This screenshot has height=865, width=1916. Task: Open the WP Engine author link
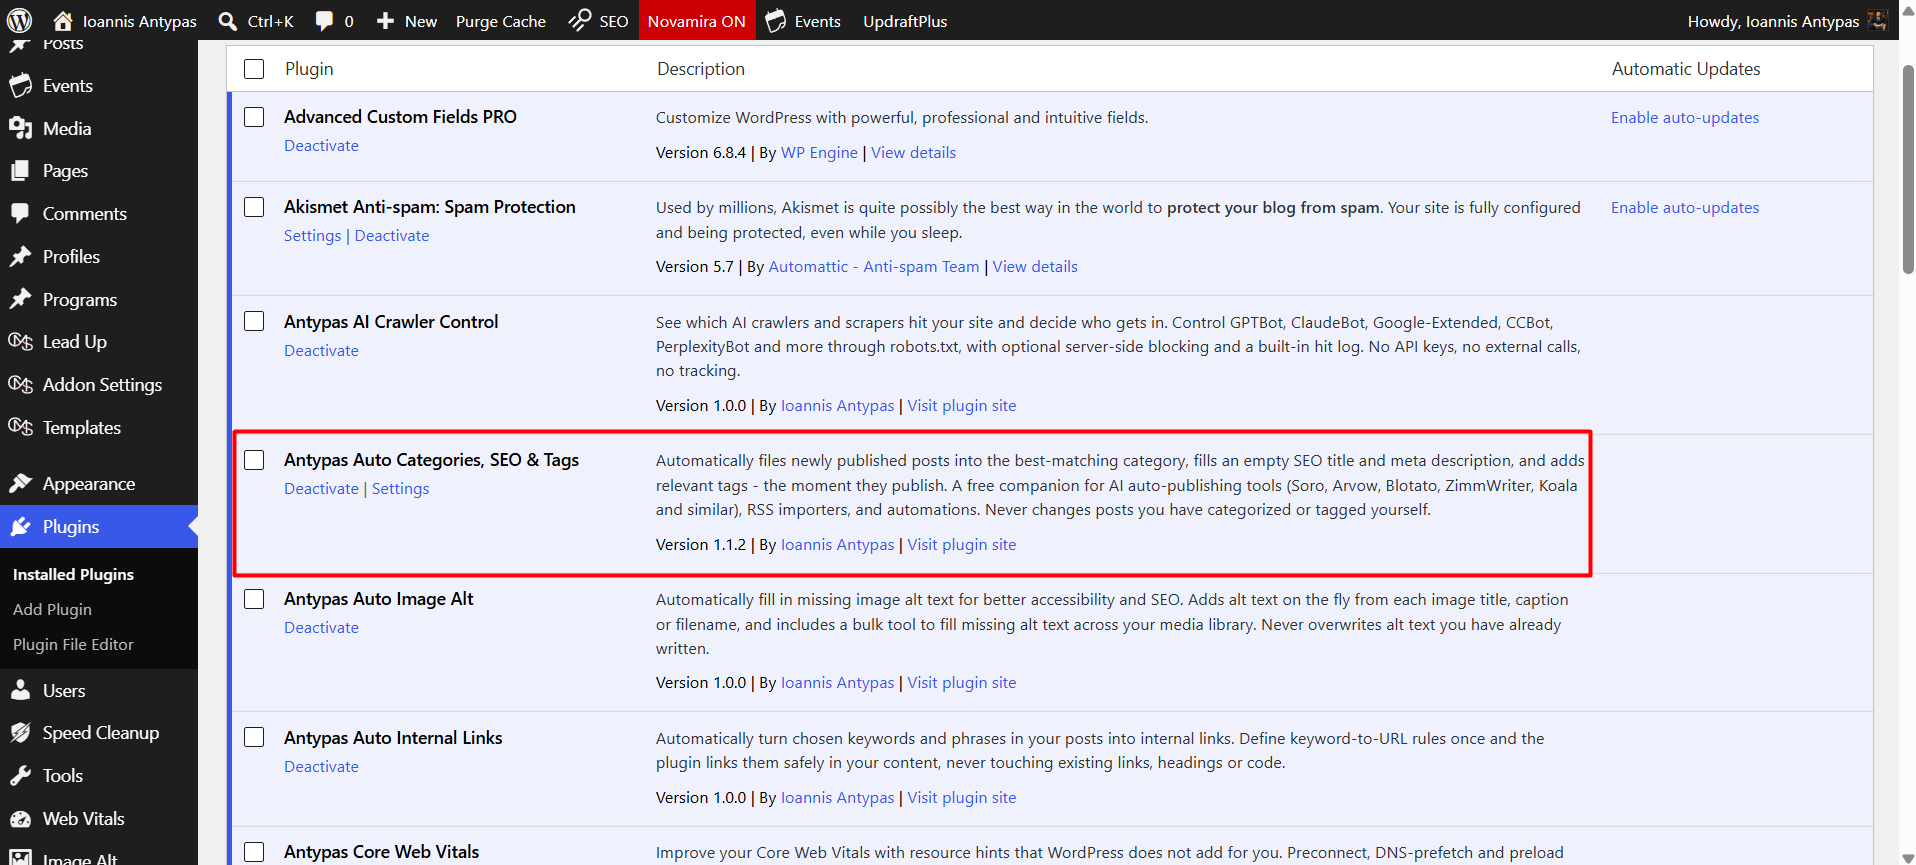click(819, 153)
